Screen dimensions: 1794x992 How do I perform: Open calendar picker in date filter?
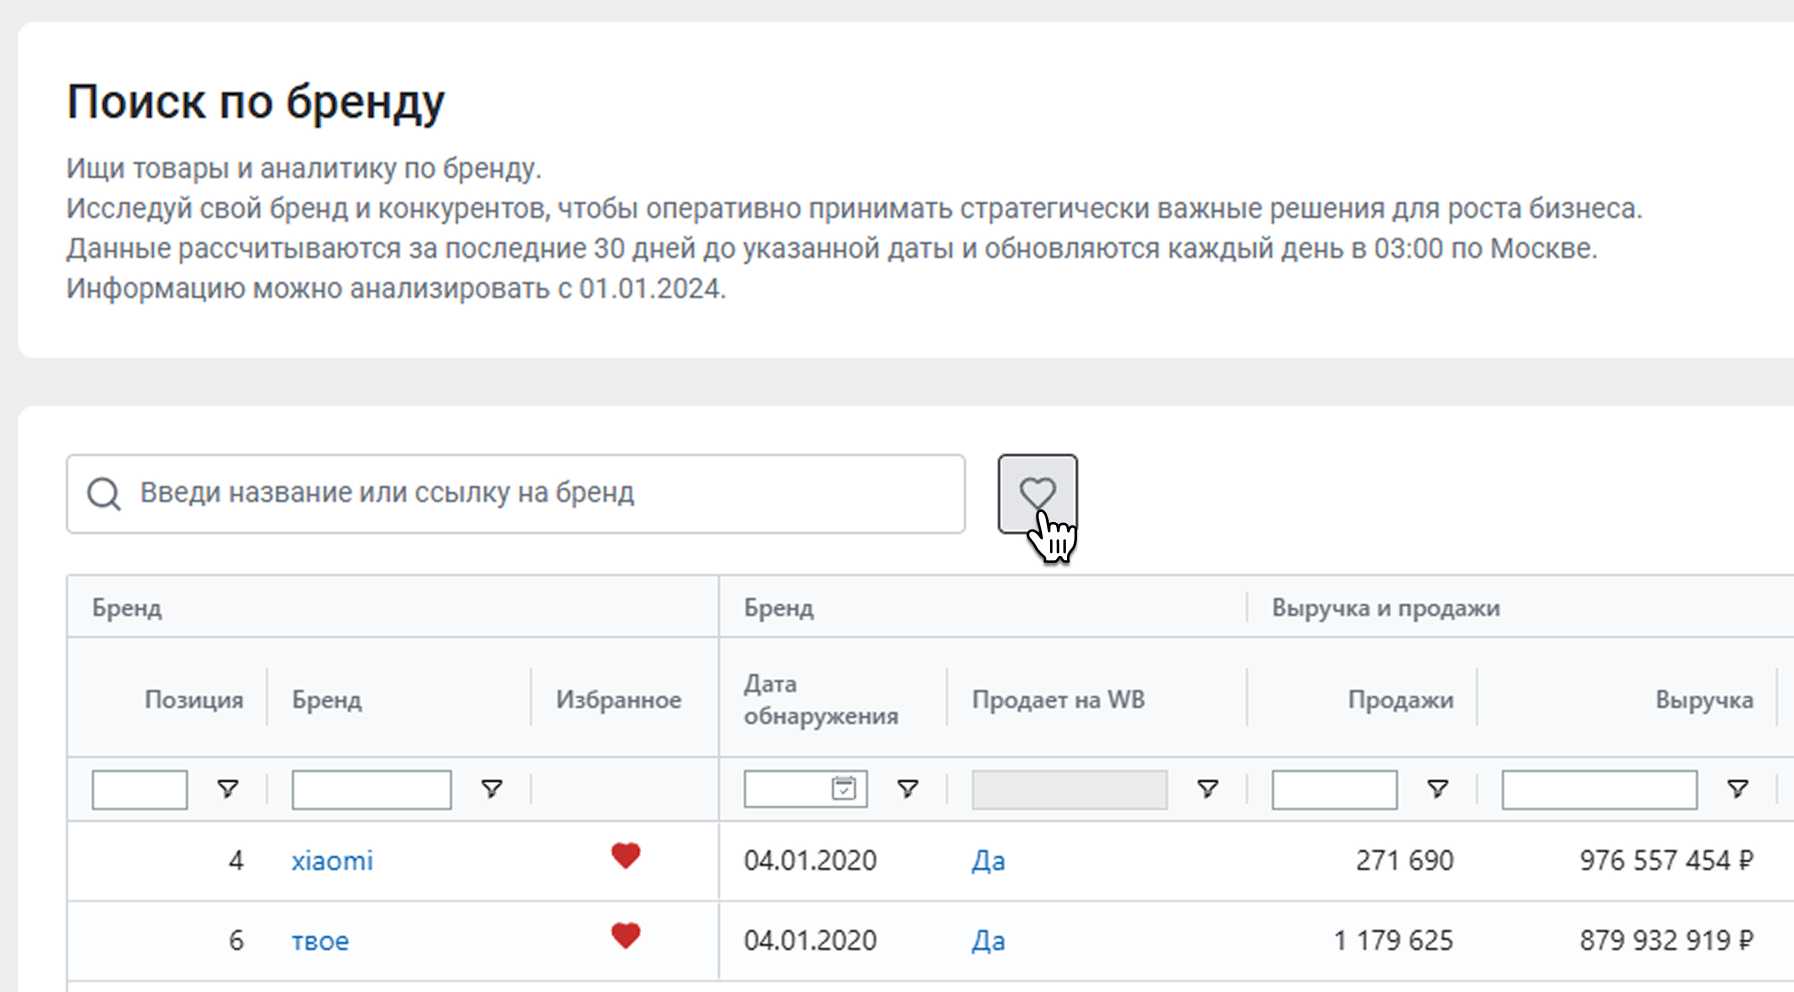tap(844, 789)
